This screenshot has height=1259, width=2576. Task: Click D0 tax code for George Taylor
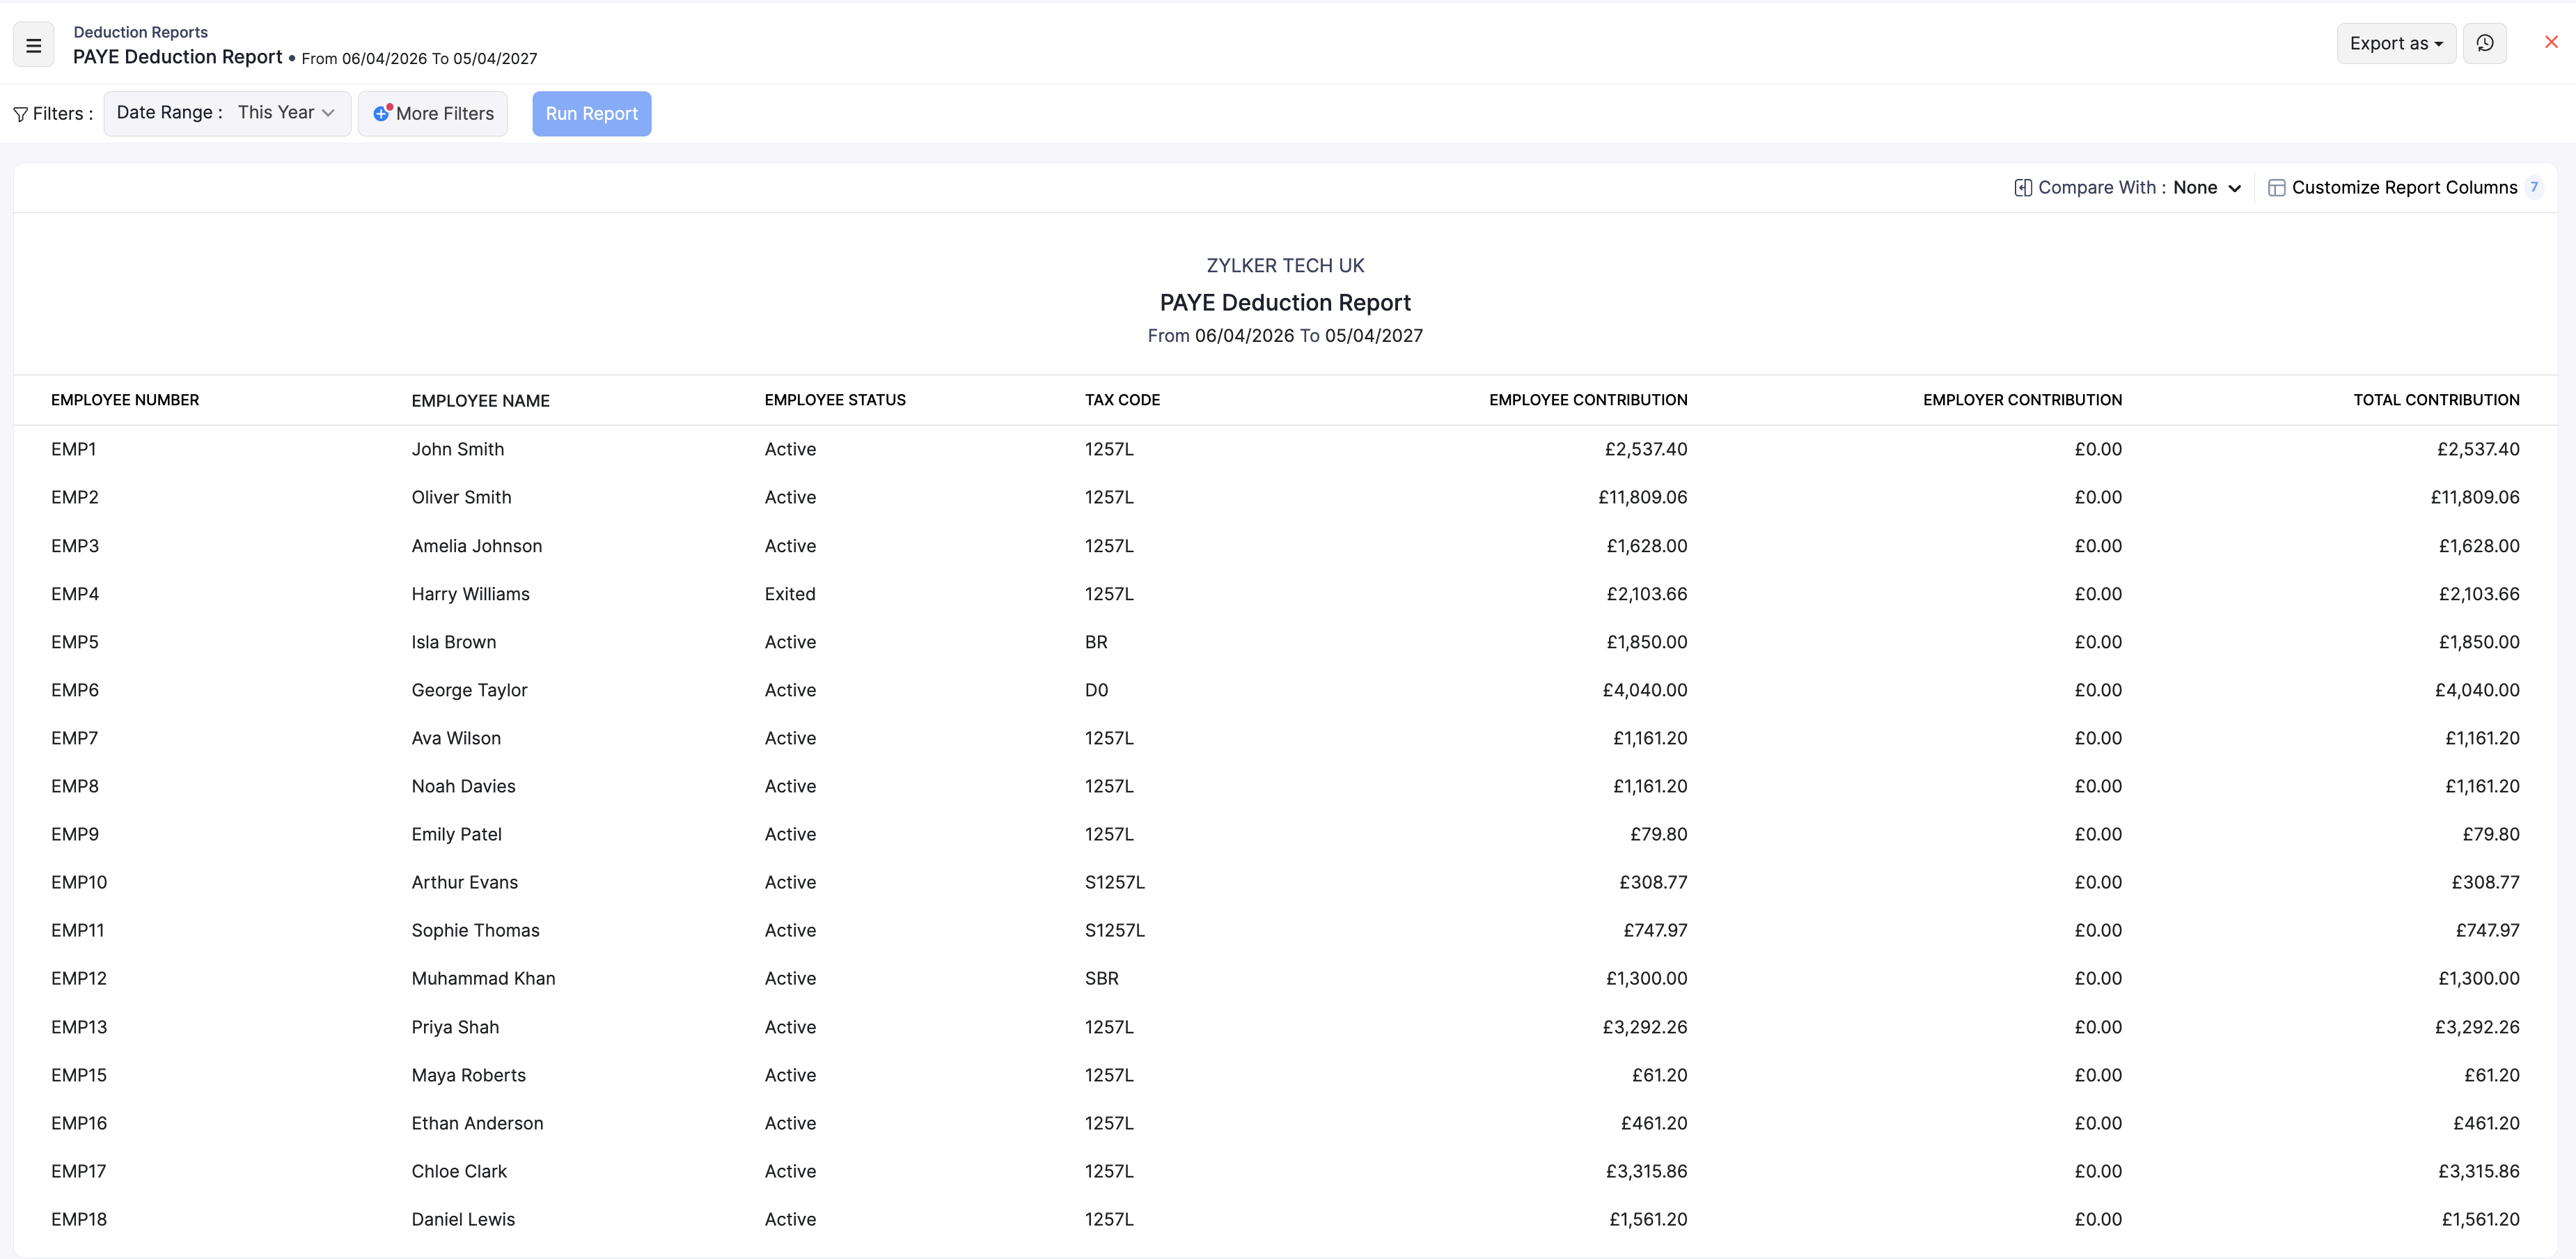1096,690
